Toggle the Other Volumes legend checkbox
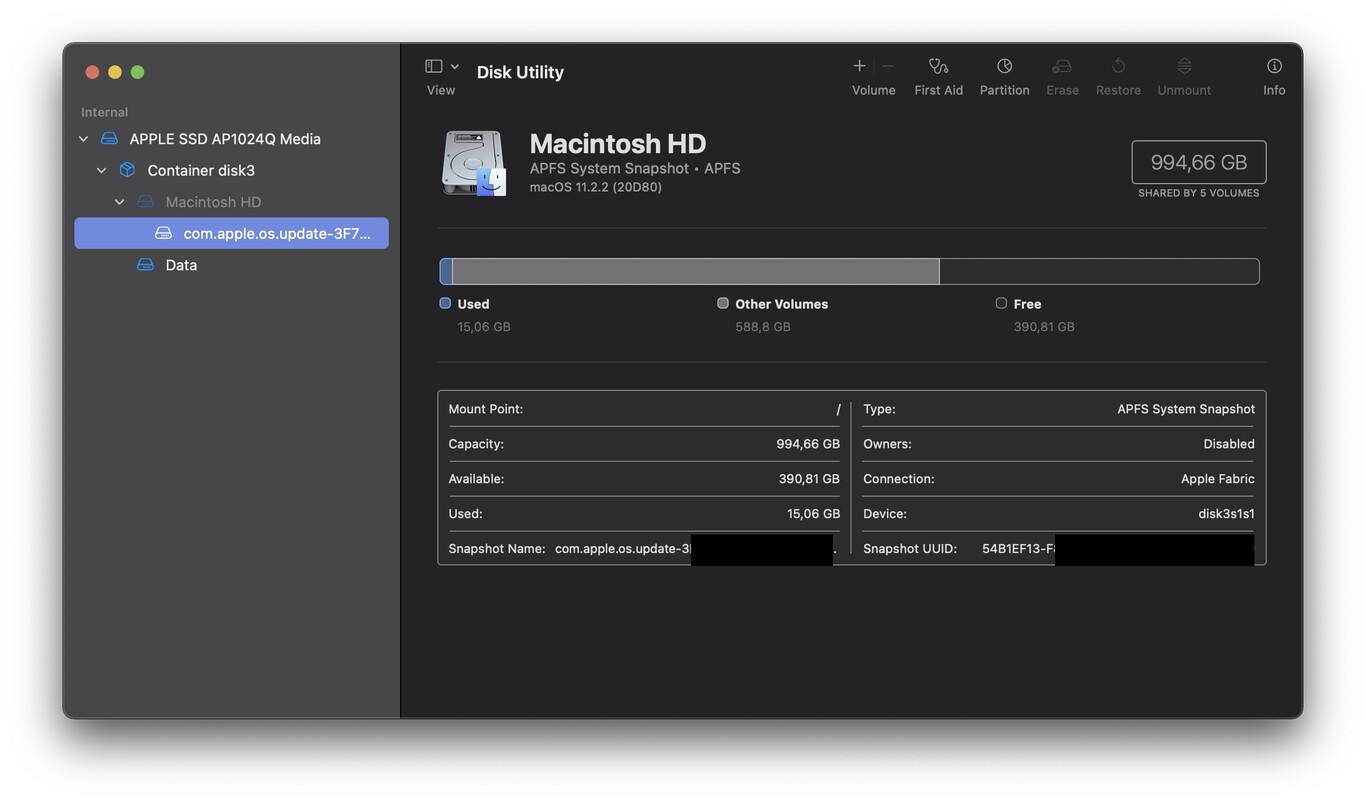The width and height of the screenshot is (1366, 802). [722, 303]
